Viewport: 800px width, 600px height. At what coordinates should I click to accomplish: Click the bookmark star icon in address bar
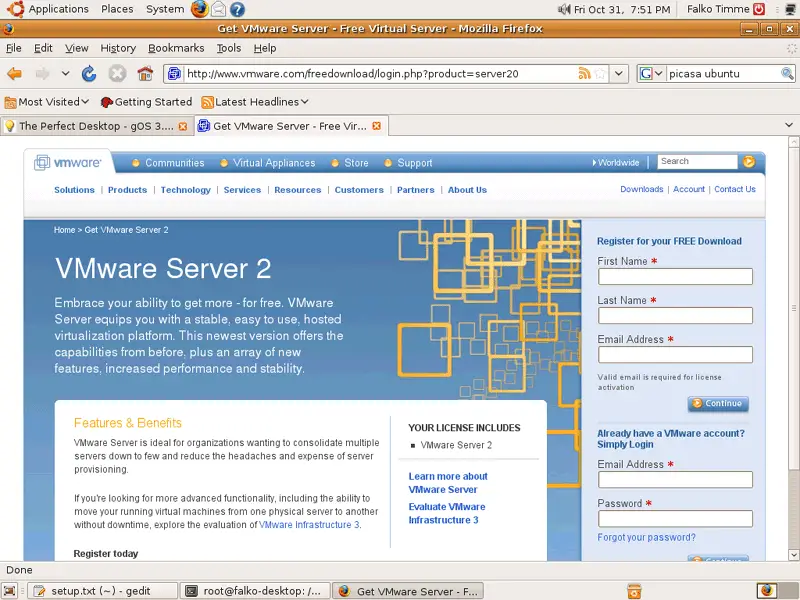pyautogui.click(x=601, y=73)
